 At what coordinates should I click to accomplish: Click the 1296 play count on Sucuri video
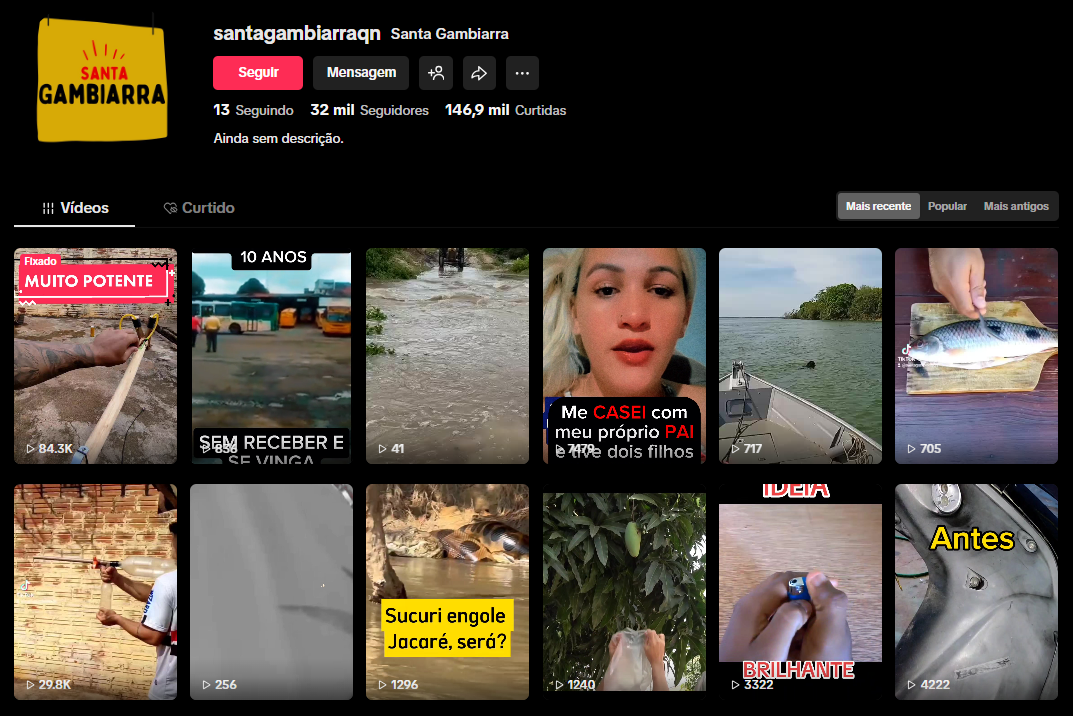398,685
